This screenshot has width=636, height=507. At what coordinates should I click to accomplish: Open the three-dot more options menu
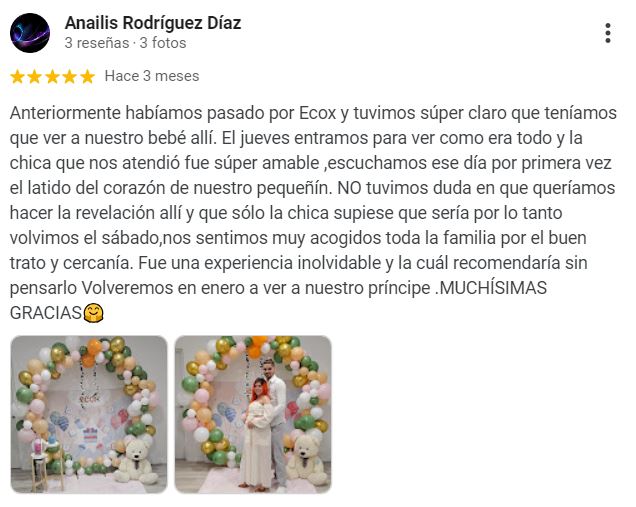coord(608,33)
